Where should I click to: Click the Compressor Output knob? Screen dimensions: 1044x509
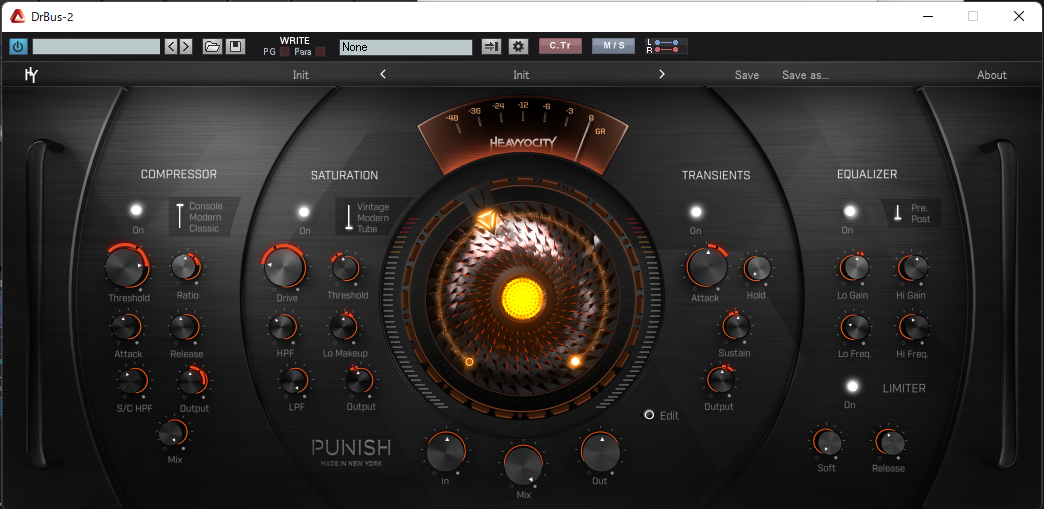click(x=193, y=381)
